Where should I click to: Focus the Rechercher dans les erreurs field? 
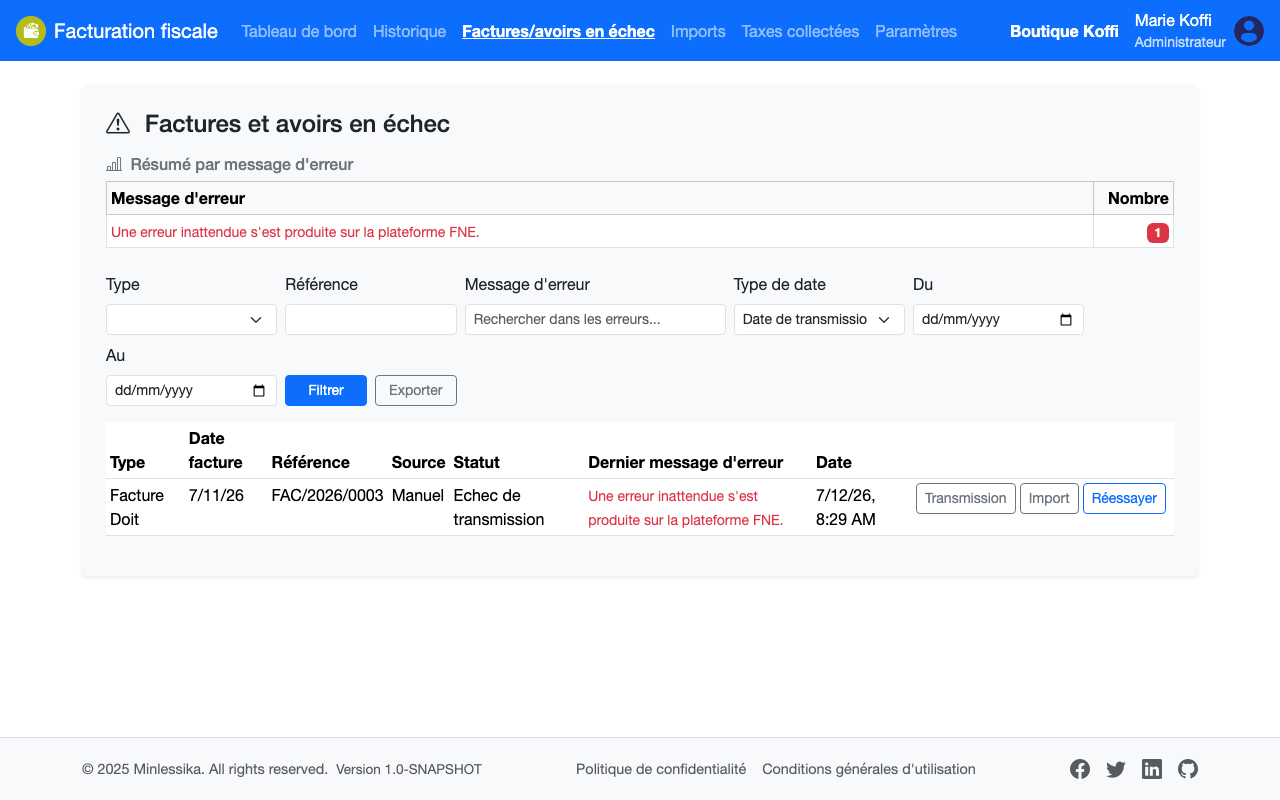[x=595, y=320]
